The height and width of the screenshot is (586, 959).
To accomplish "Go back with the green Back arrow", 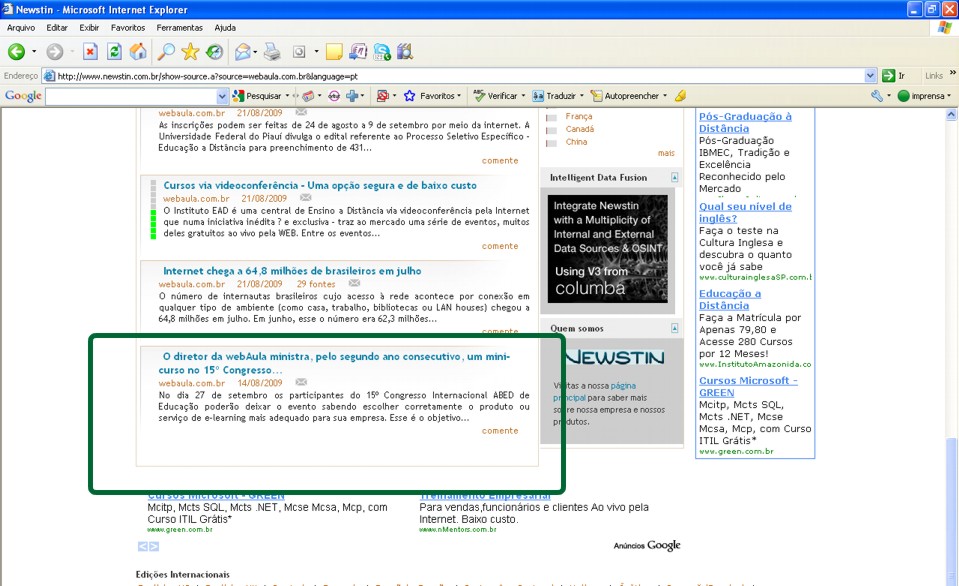I will (x=17, y=52).
